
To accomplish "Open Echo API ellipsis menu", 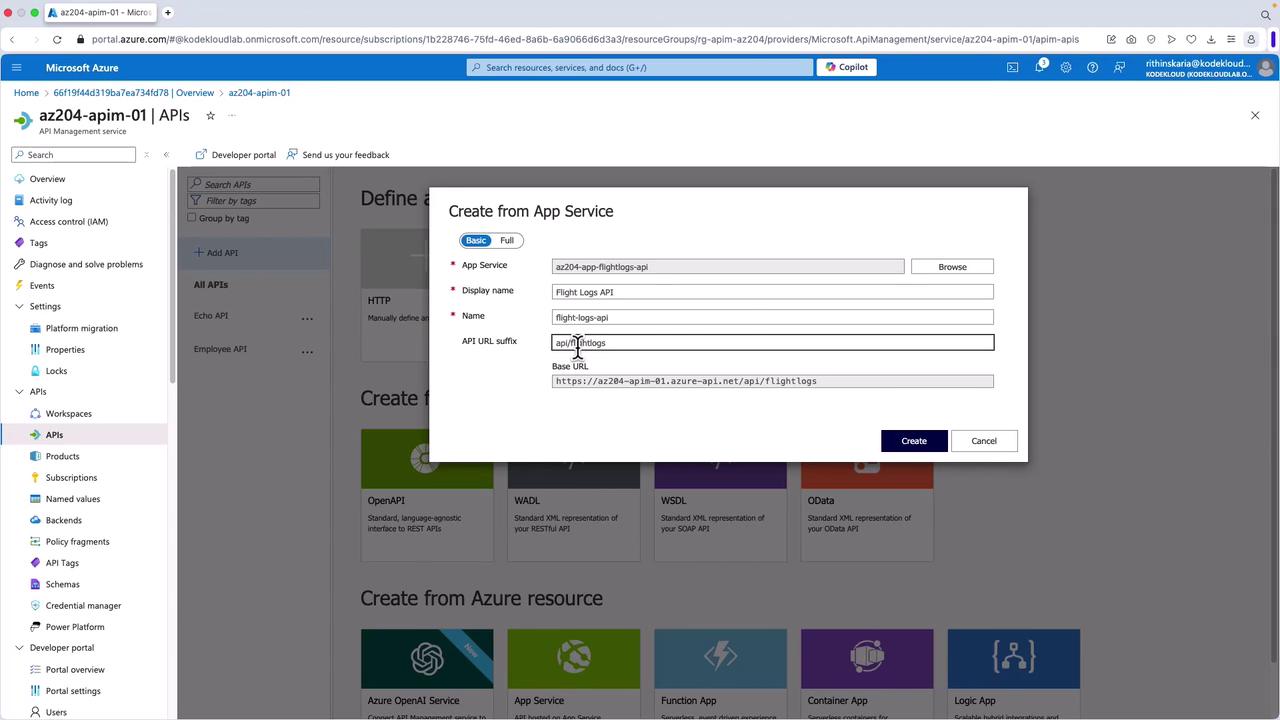I will click(x=307, y=318).
